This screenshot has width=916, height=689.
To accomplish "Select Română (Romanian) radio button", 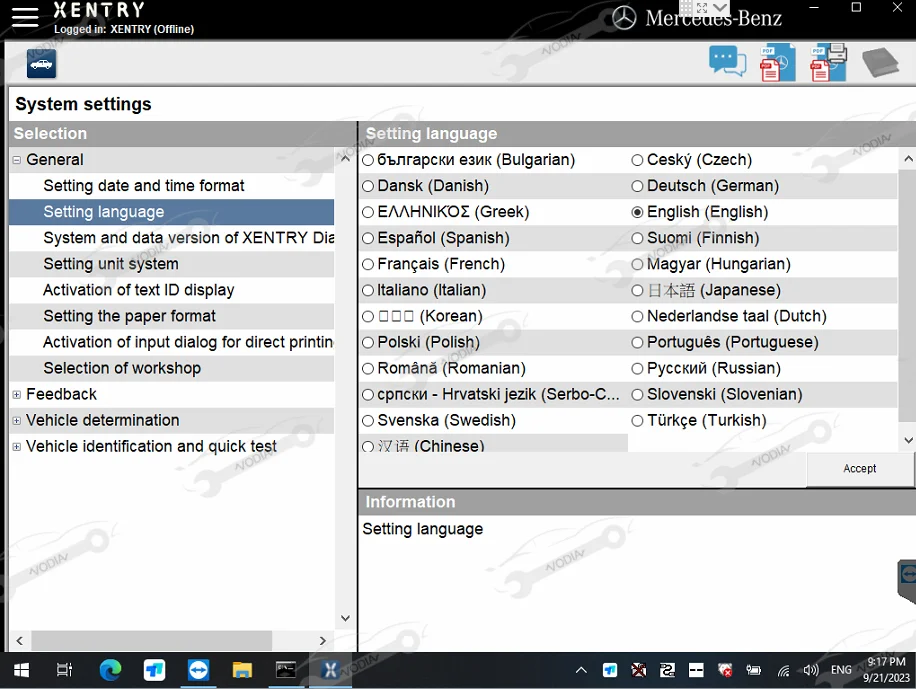I will [x=368, y=369].
